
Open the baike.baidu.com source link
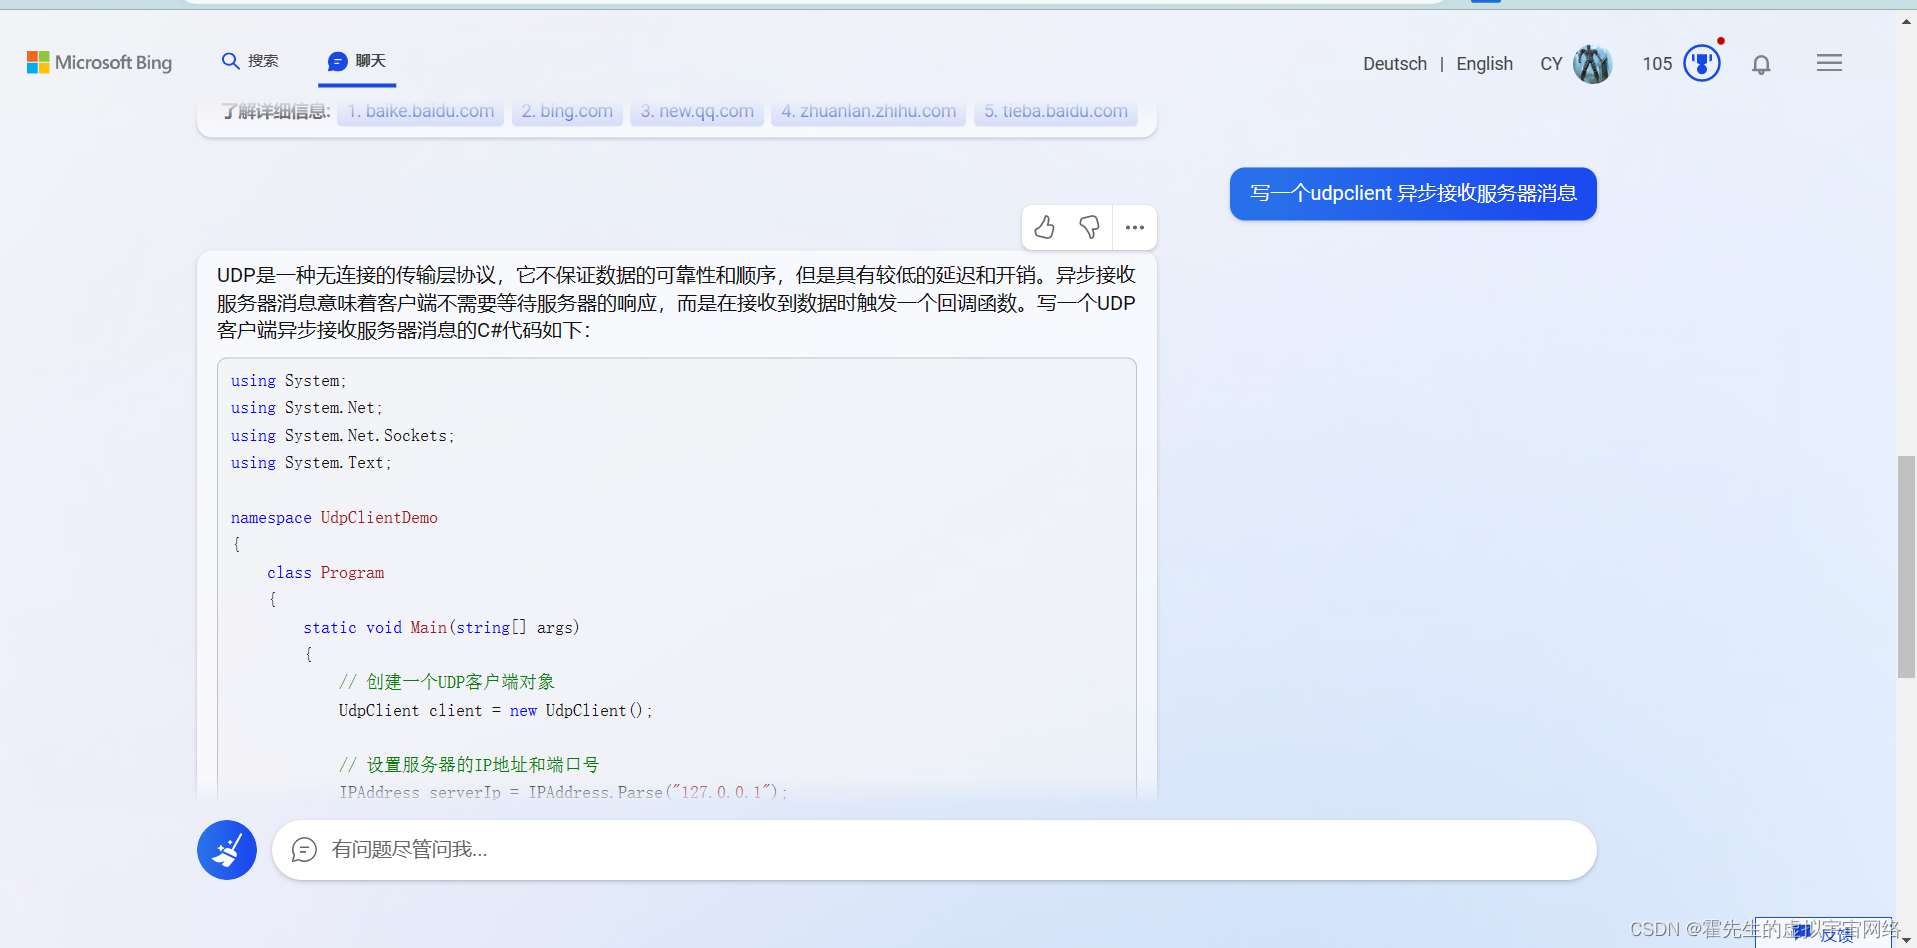tap(420, 111)
